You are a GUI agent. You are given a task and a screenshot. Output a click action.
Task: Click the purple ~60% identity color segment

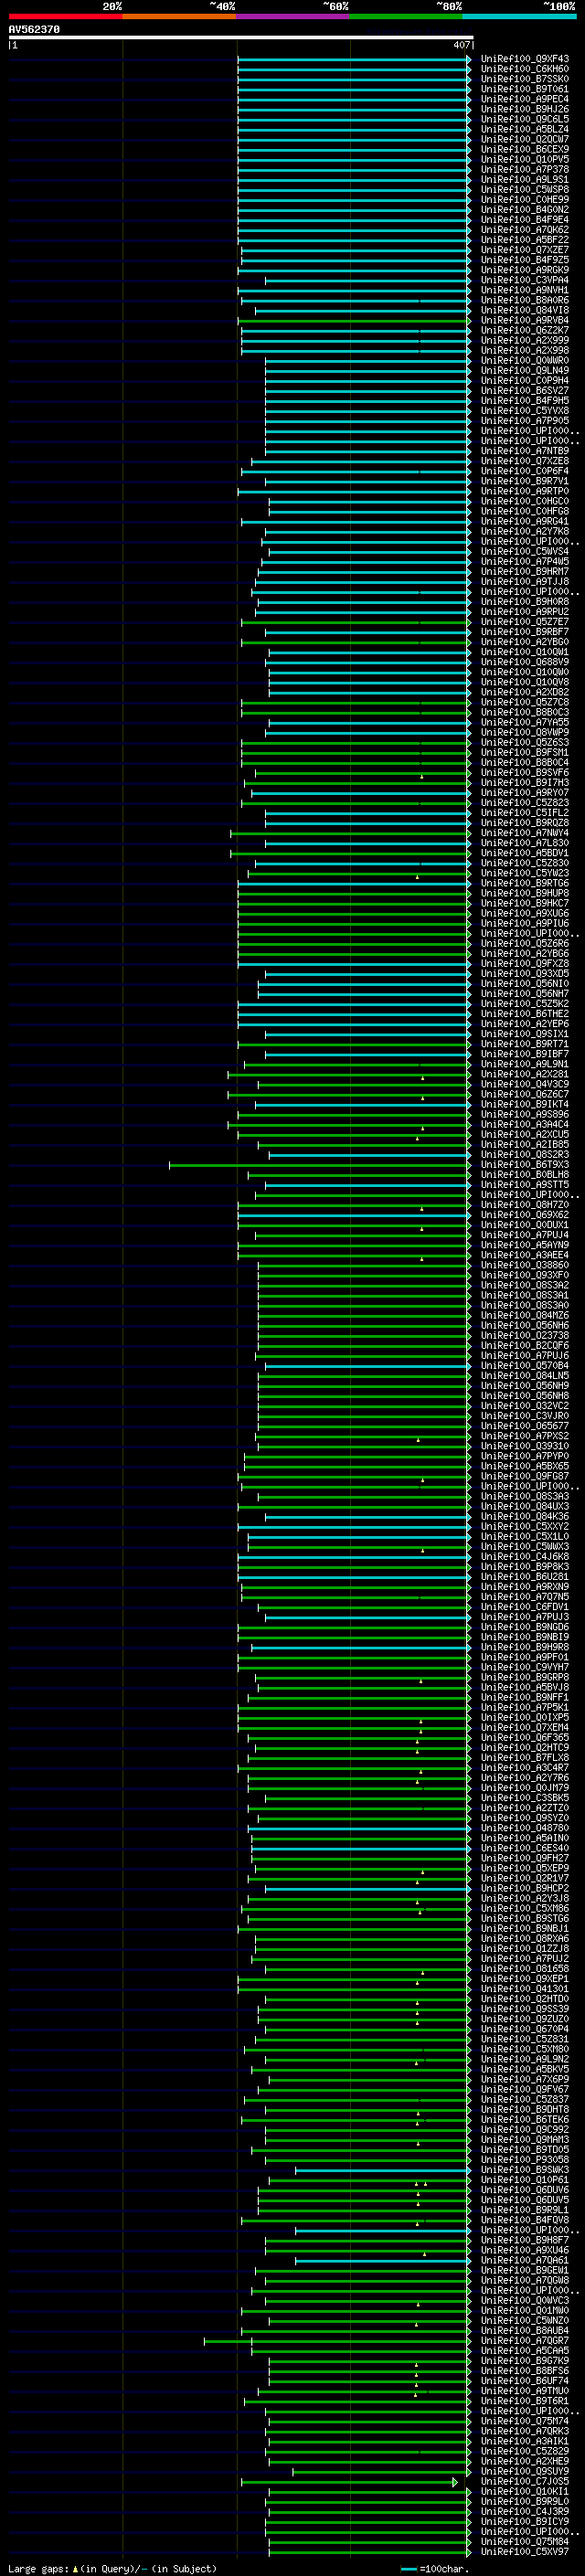[x=293, y=16]
